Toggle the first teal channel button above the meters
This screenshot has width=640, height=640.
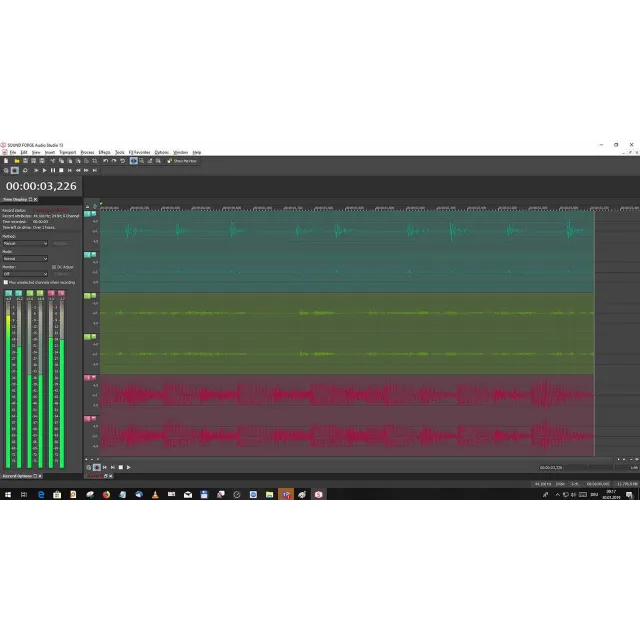[8, 293]
